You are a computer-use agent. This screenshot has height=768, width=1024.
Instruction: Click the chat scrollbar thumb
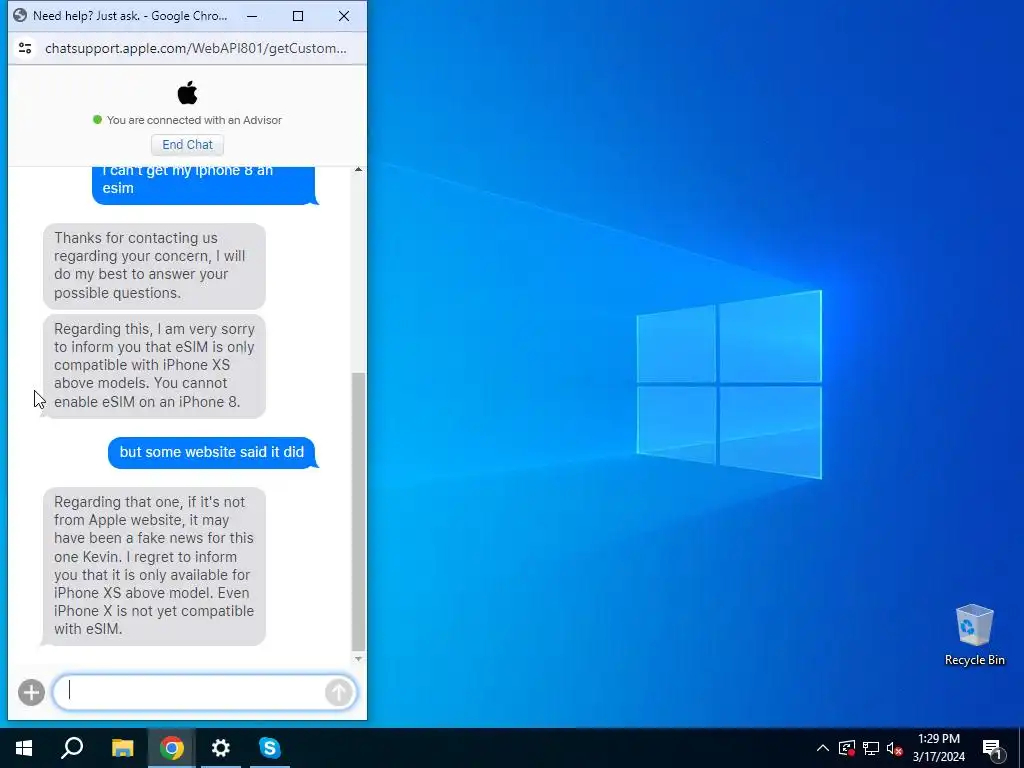(x=358, y=511)
